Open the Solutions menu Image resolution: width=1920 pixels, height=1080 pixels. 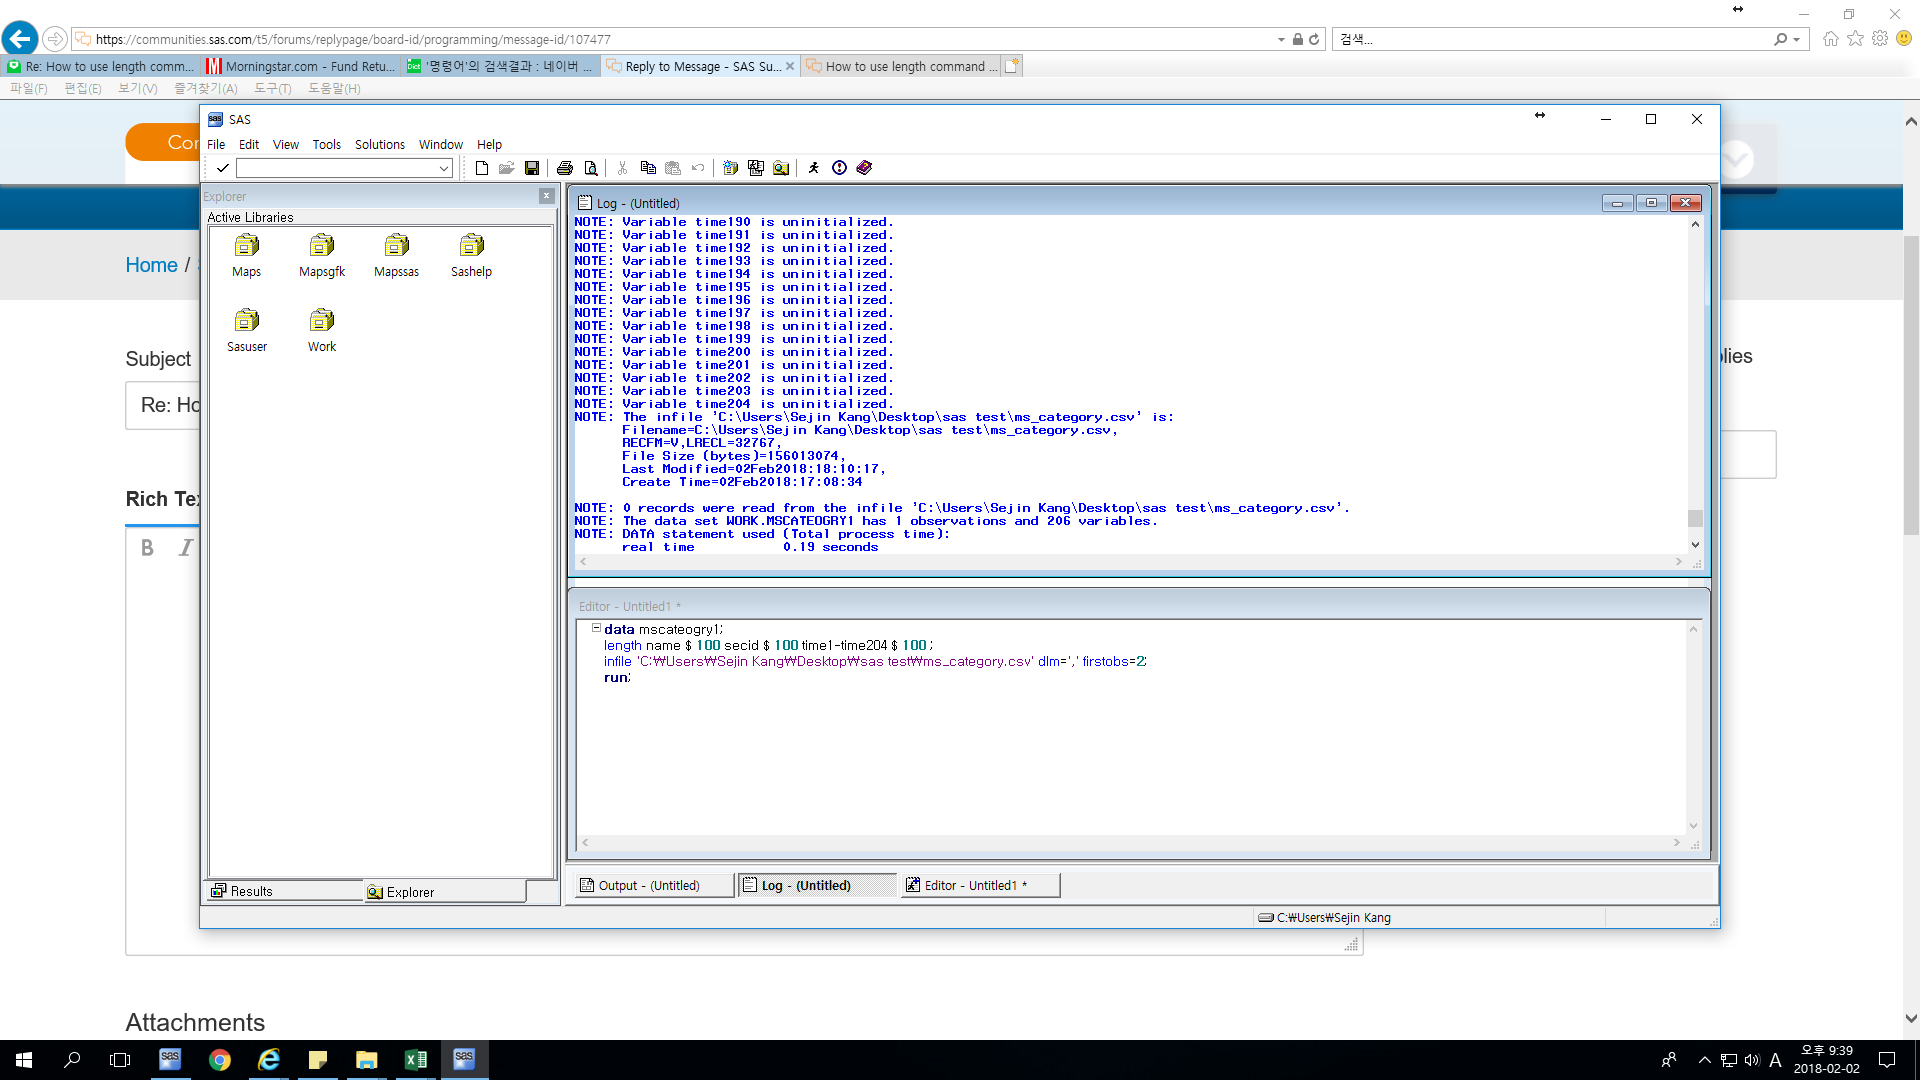coord(379,145)
